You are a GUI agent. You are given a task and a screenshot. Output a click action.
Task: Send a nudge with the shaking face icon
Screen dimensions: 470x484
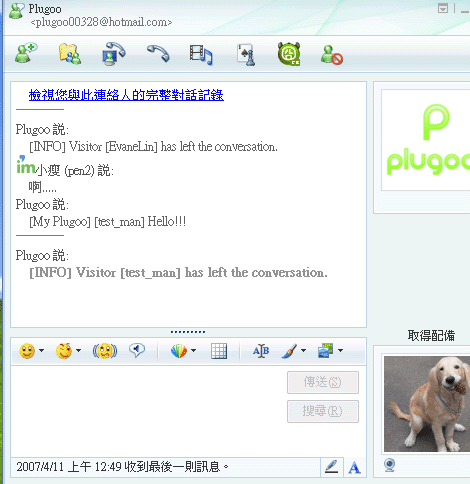[x=105, y=351]
